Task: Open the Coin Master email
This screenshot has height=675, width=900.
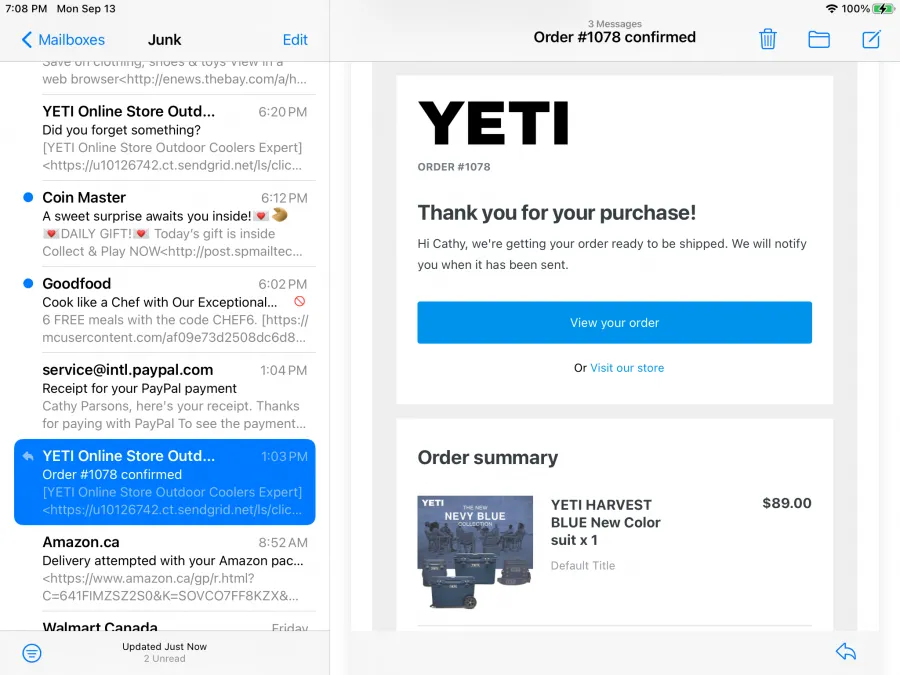Action: (x=165, y=224)
